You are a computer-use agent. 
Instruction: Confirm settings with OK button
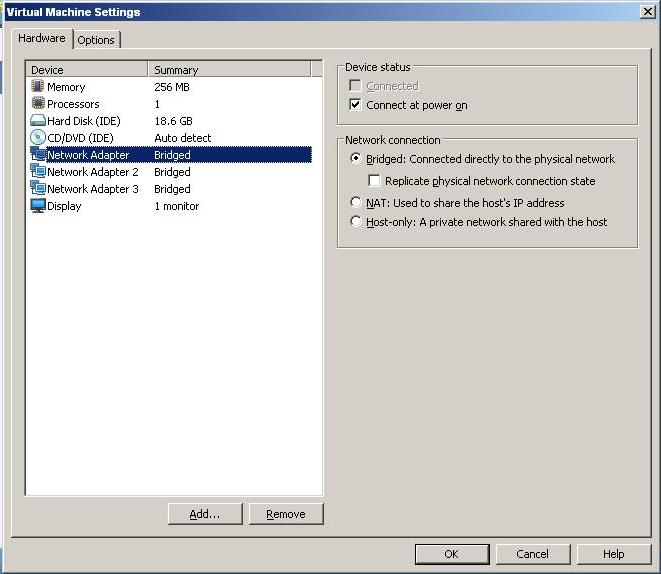(x=451, y=554)
